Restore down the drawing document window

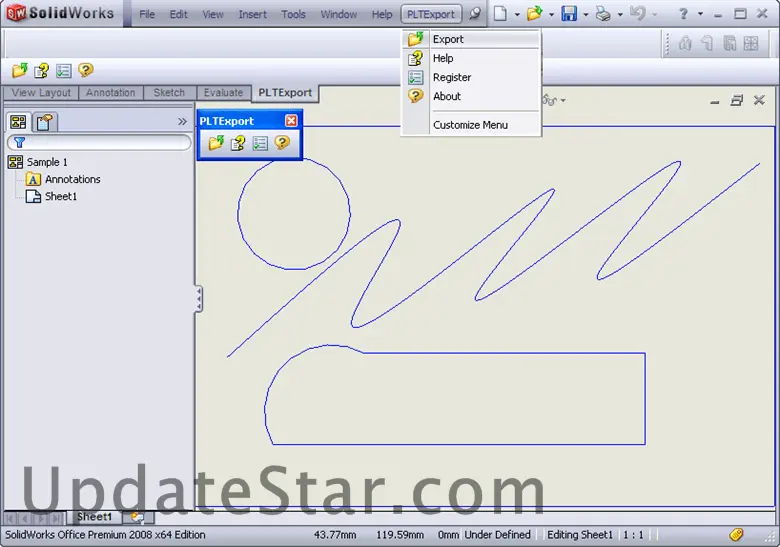[x=737, y=100]
